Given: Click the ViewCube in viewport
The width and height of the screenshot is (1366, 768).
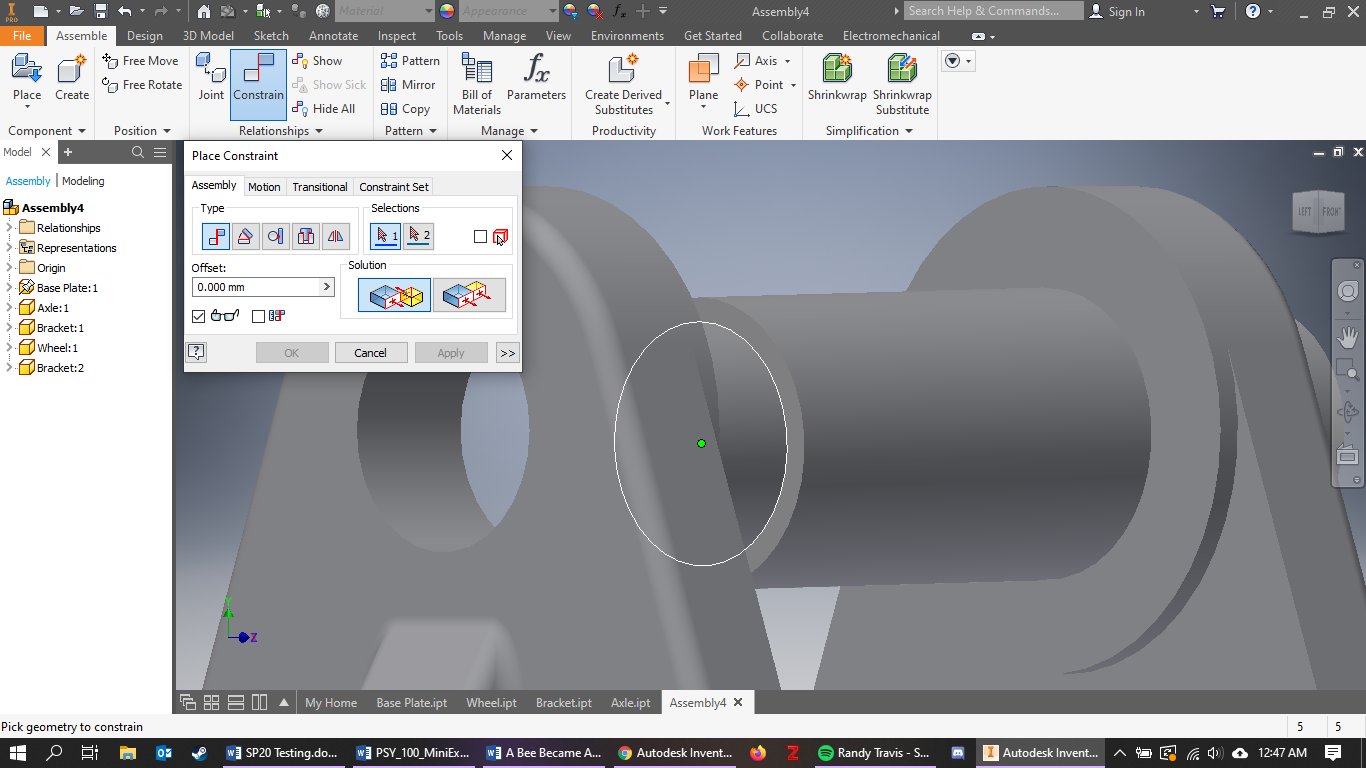Looking at the screenshot, I should (x=1319, y=212).
